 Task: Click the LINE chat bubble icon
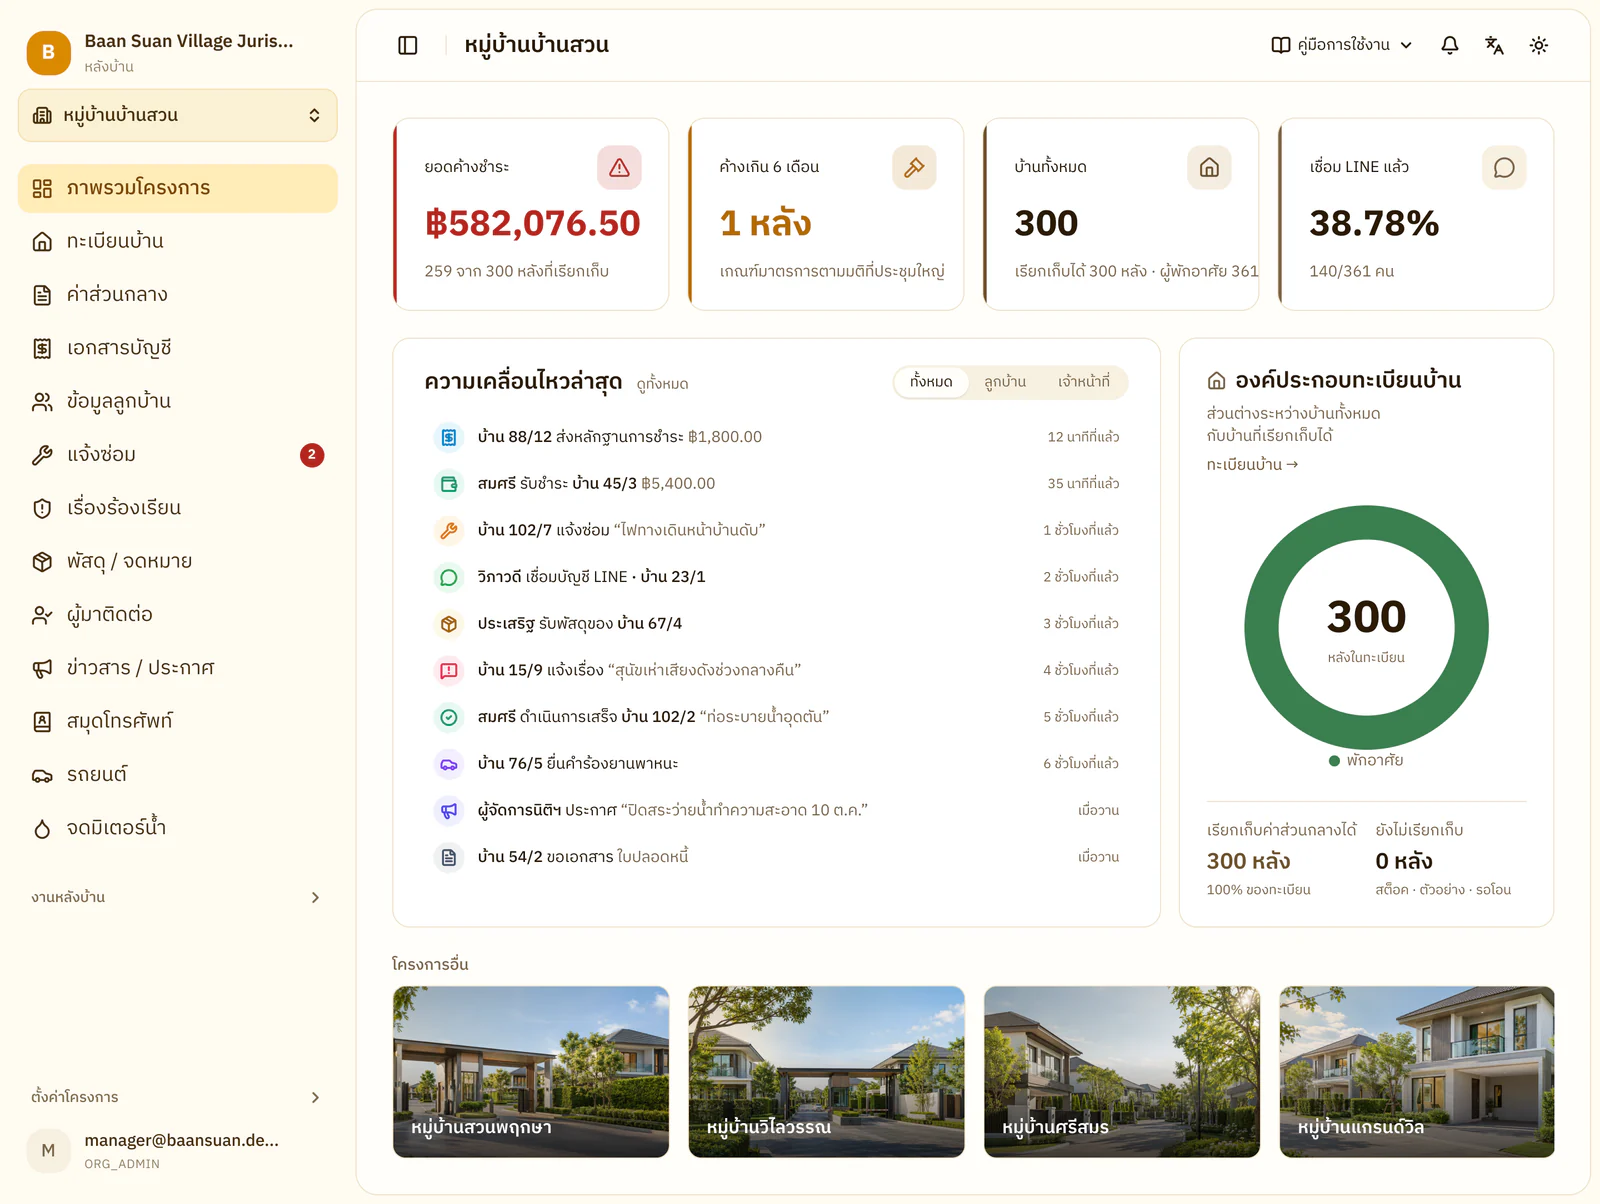[x=1504, y=167]
